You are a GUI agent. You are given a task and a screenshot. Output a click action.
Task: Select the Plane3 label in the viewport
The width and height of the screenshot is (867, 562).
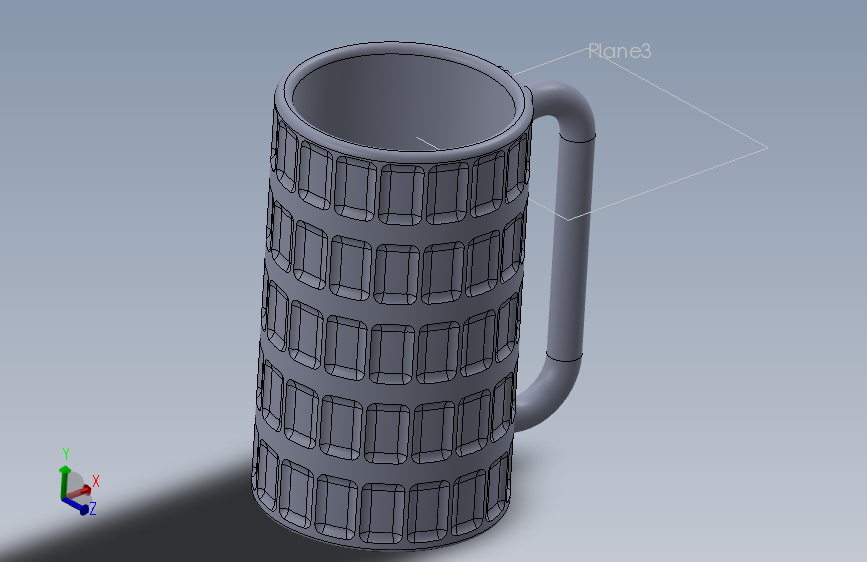(619, 51)
